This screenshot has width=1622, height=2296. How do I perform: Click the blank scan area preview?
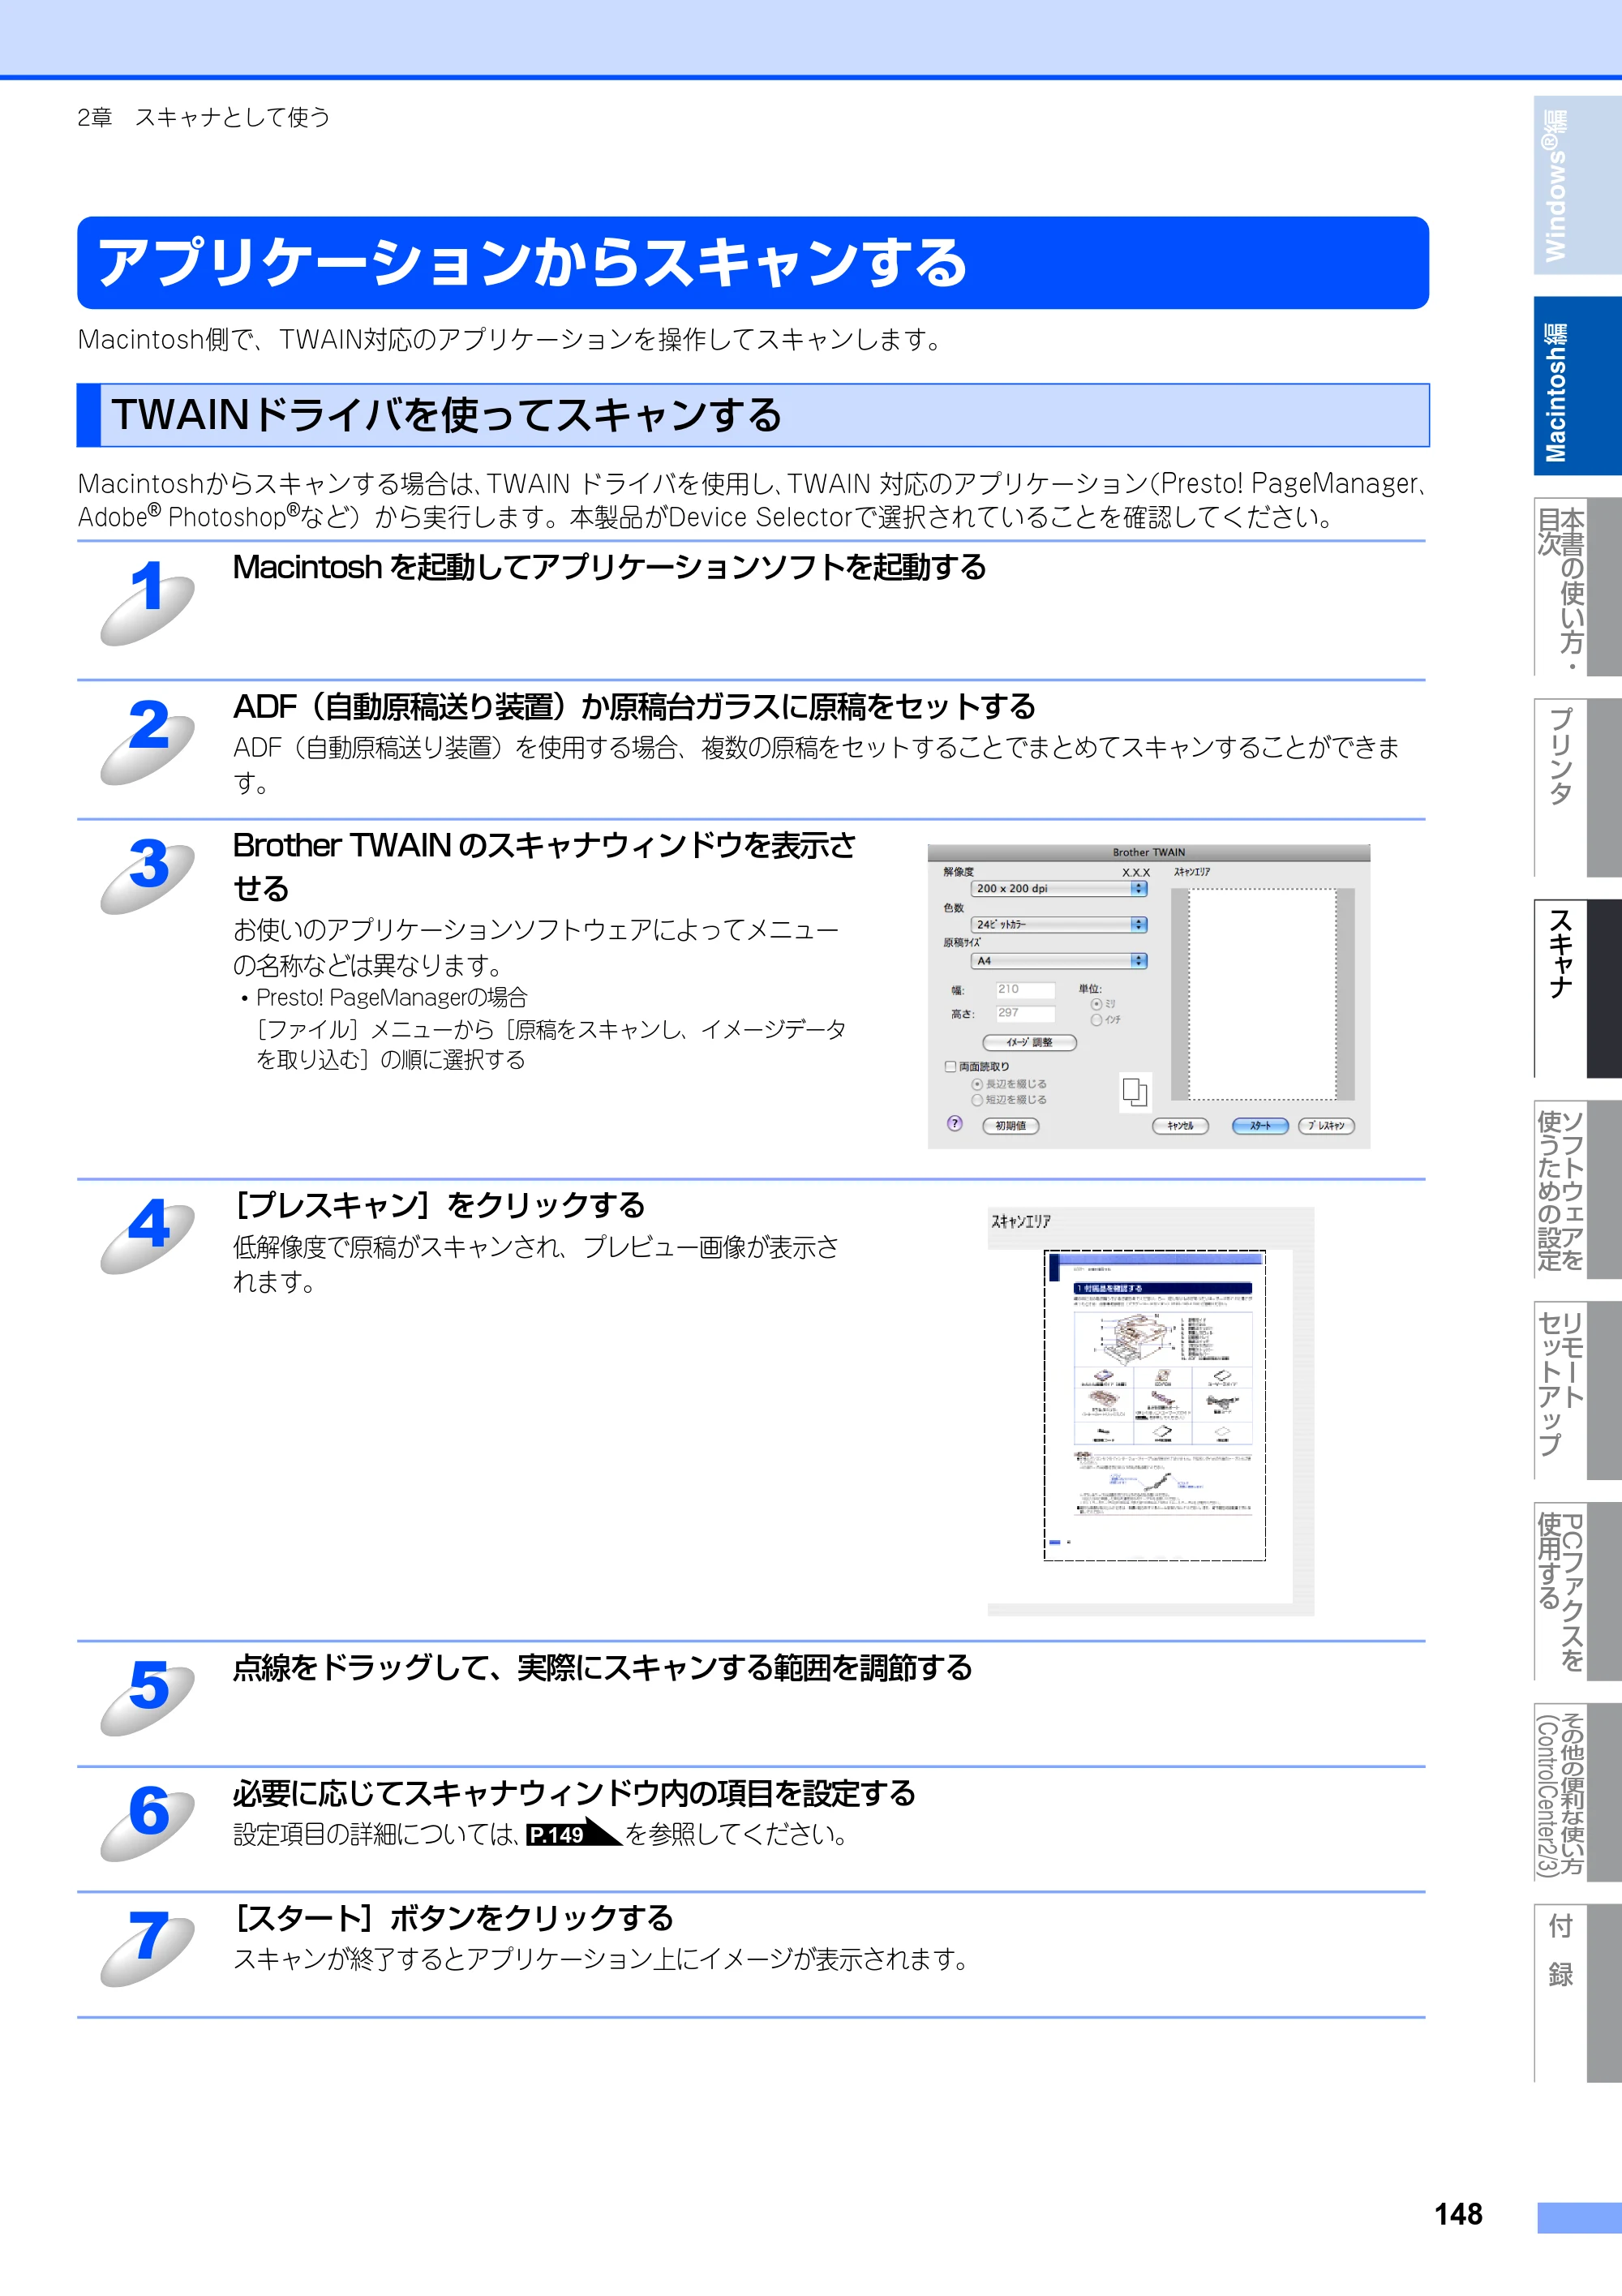click(x=1262, y=994)
